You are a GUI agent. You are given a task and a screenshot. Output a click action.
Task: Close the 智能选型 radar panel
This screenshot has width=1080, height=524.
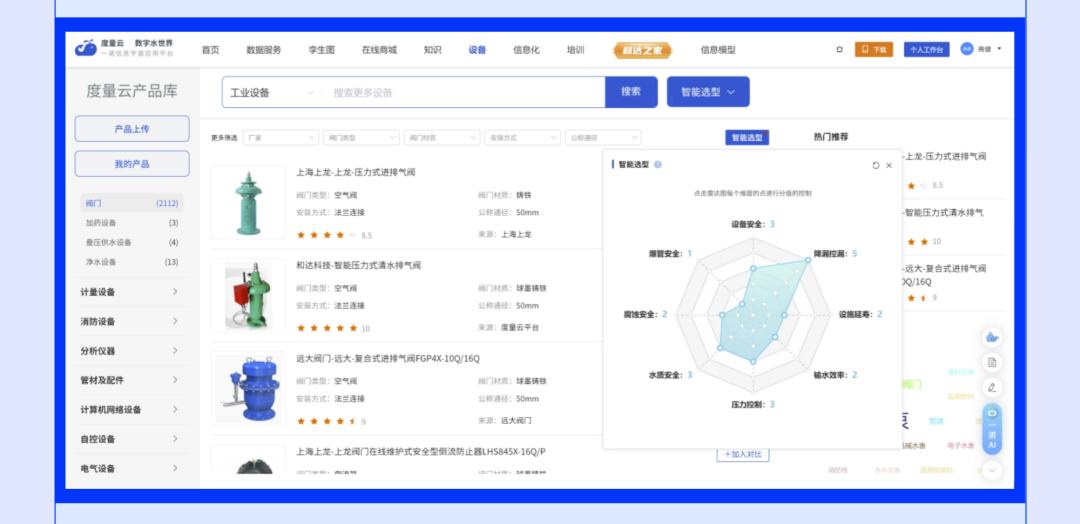[x=889, y=165]
